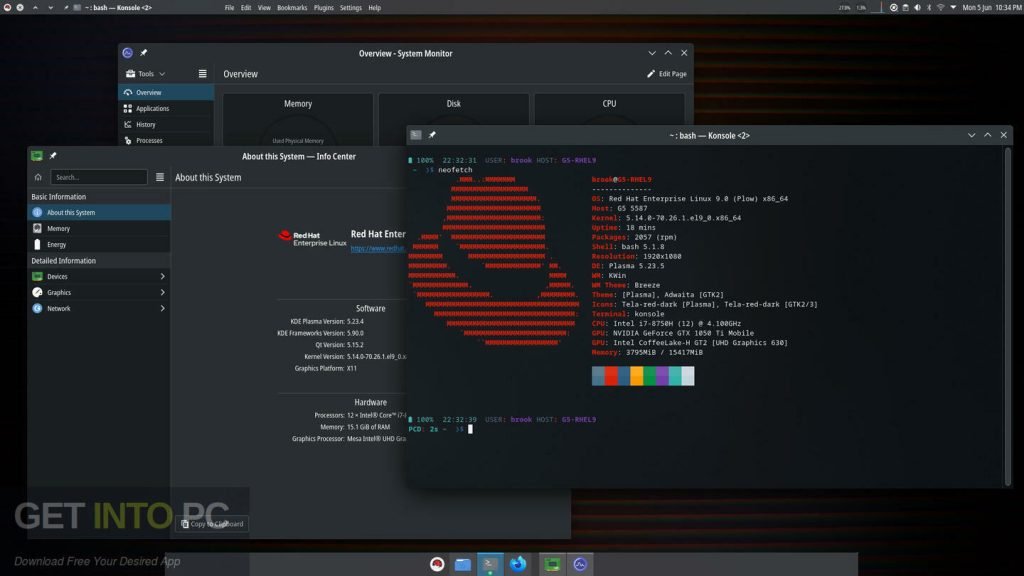Click the hamburger icon beside Info Center search box

[x=160, y=176]
